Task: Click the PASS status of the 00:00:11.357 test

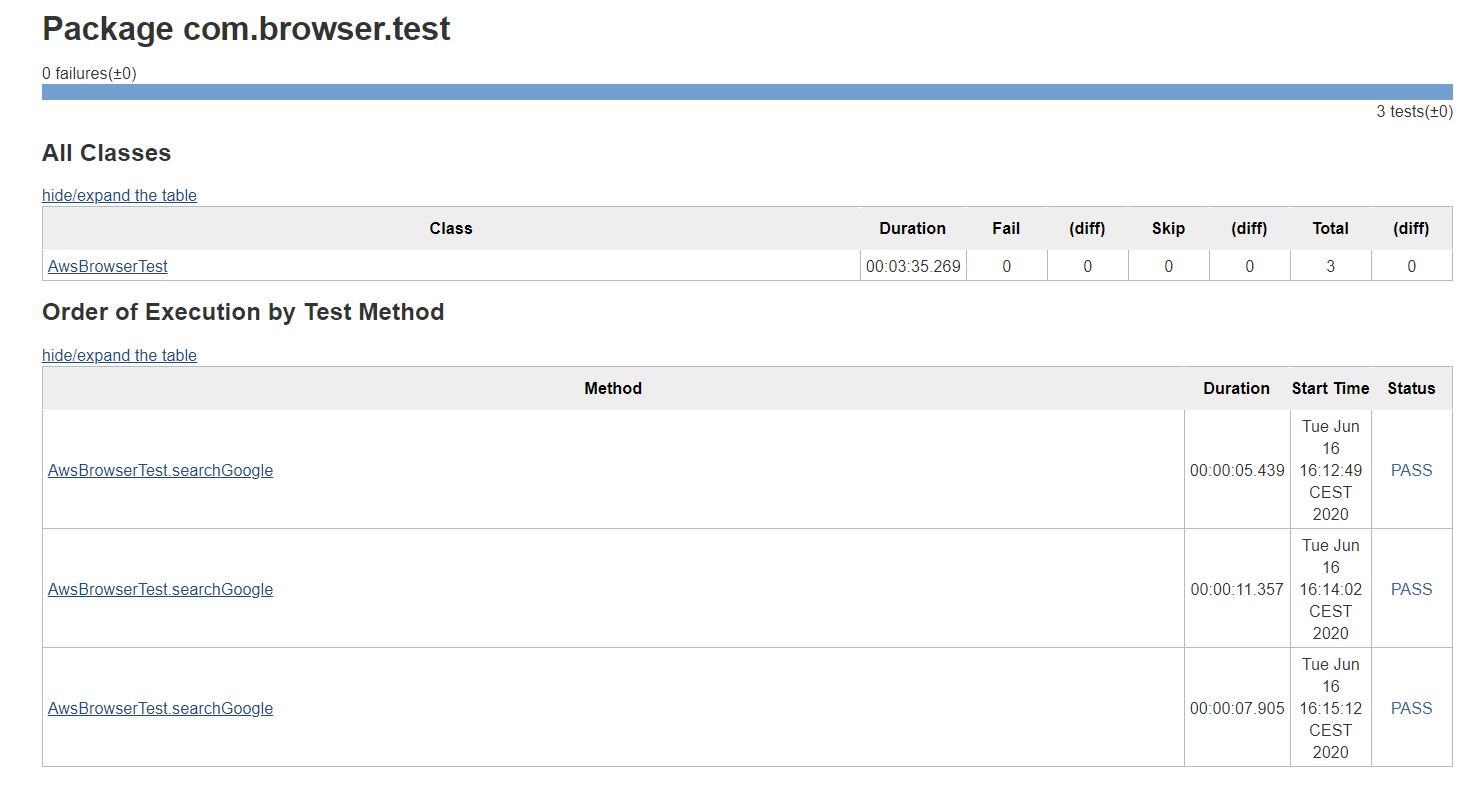Action: tap(1411, 589)
